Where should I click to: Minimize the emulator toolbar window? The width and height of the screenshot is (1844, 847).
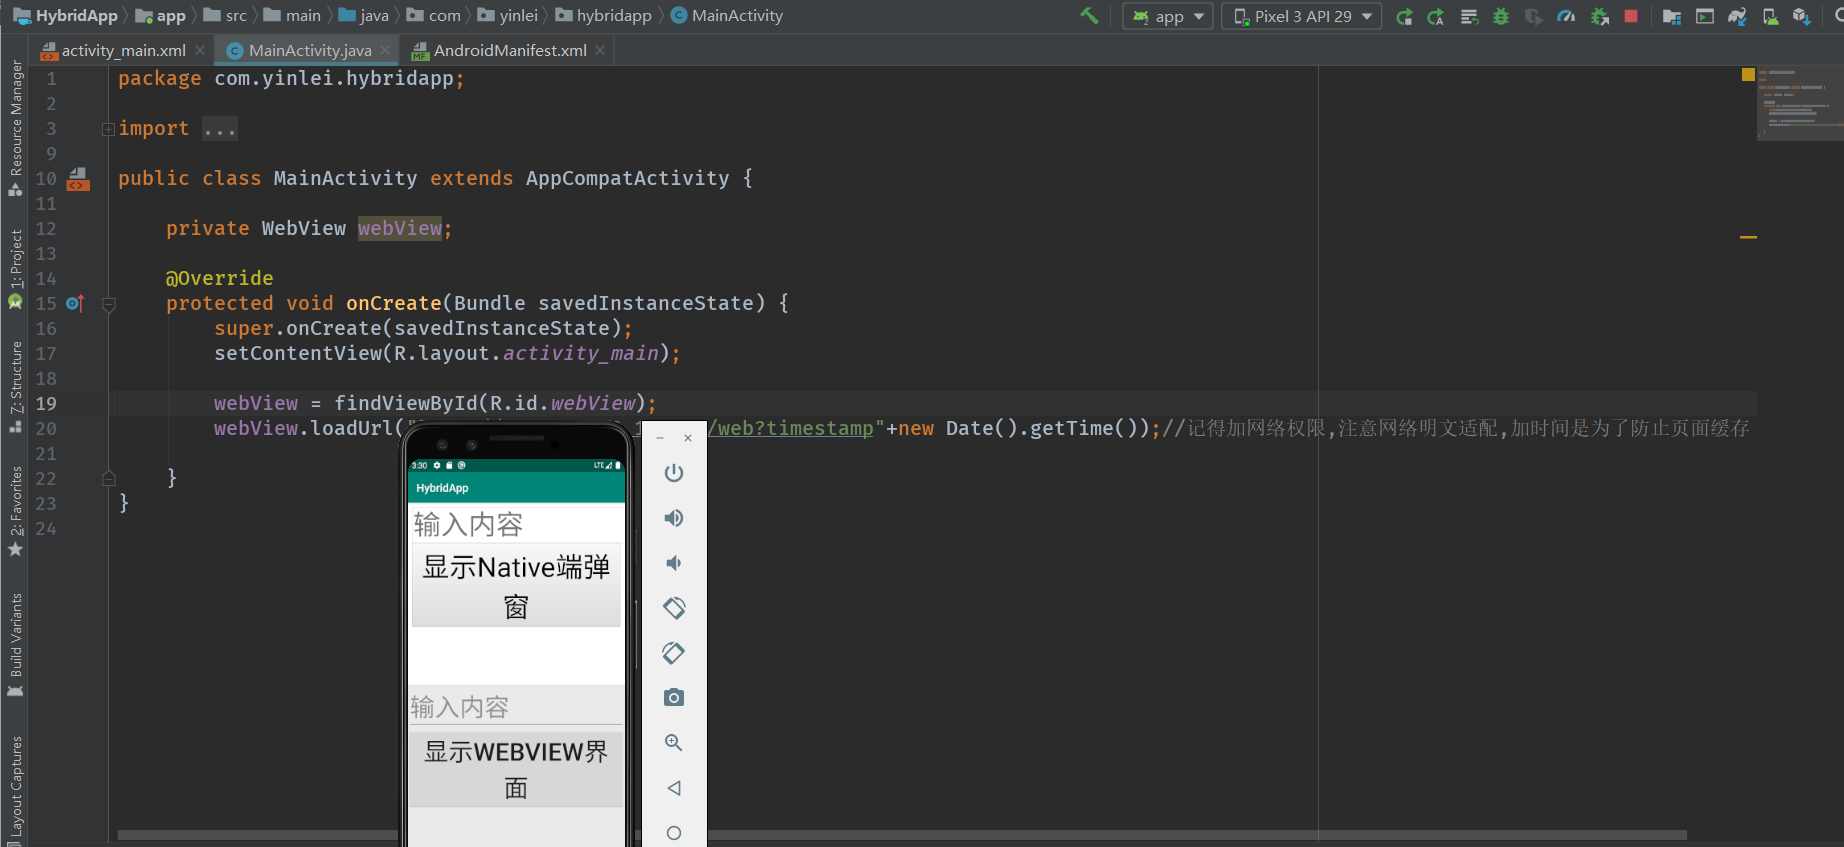(660, 438)
